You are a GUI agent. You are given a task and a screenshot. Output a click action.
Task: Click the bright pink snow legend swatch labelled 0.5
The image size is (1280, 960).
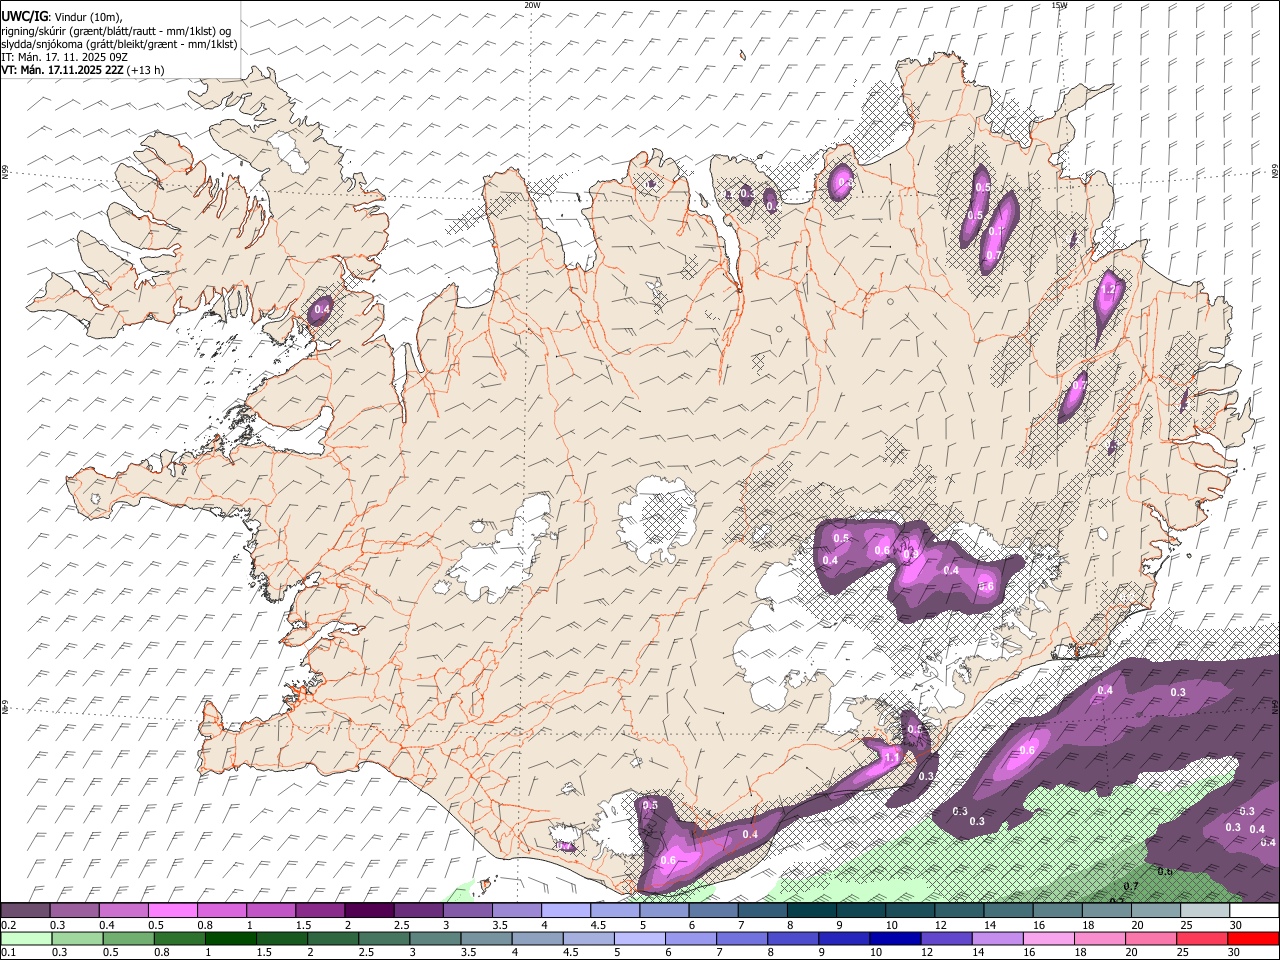pos(172,911)
